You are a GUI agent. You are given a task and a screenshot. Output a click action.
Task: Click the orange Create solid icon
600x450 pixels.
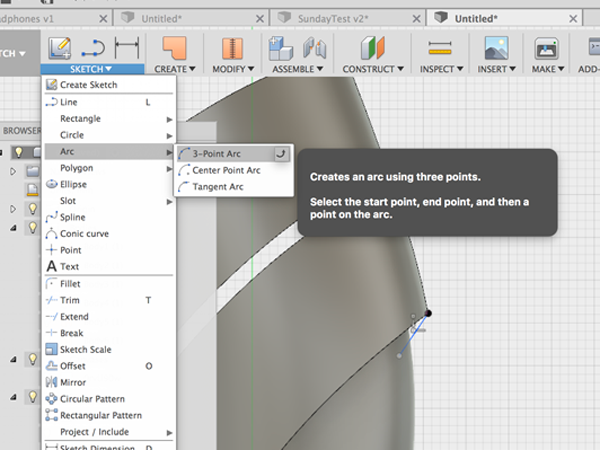pyautogui.click(x=174, y=48)
